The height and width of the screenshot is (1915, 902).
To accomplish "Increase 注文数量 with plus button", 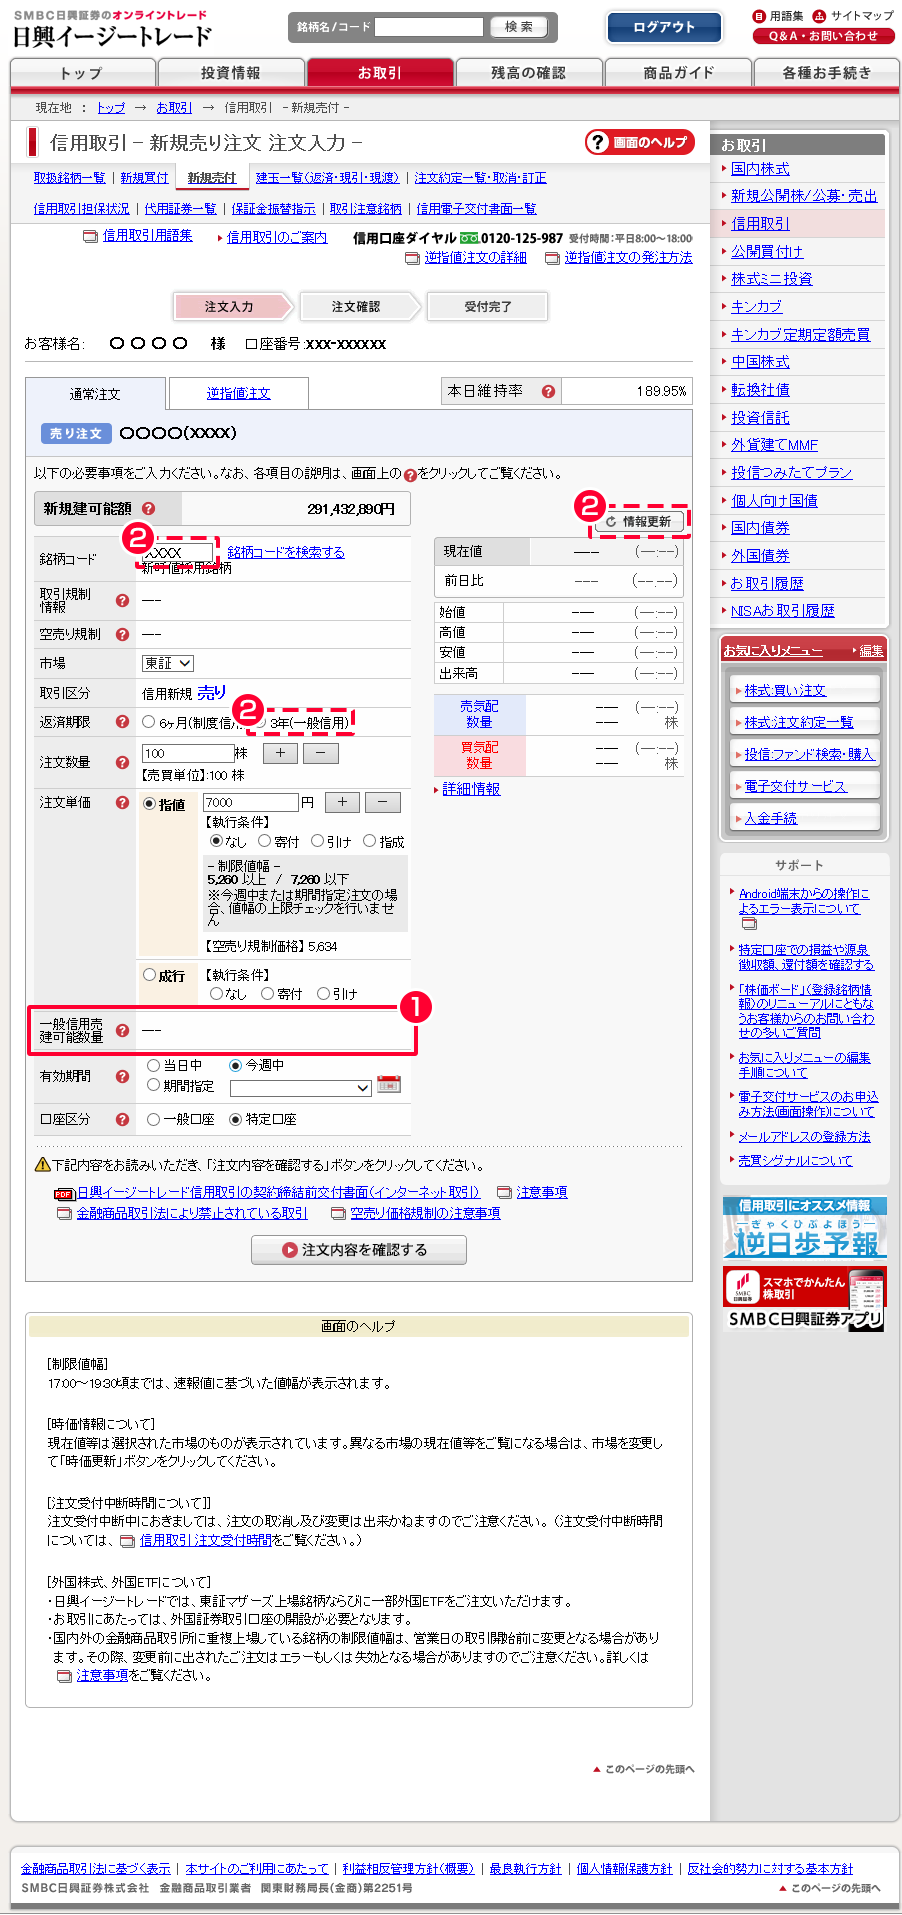I will (x=280, y=754).
